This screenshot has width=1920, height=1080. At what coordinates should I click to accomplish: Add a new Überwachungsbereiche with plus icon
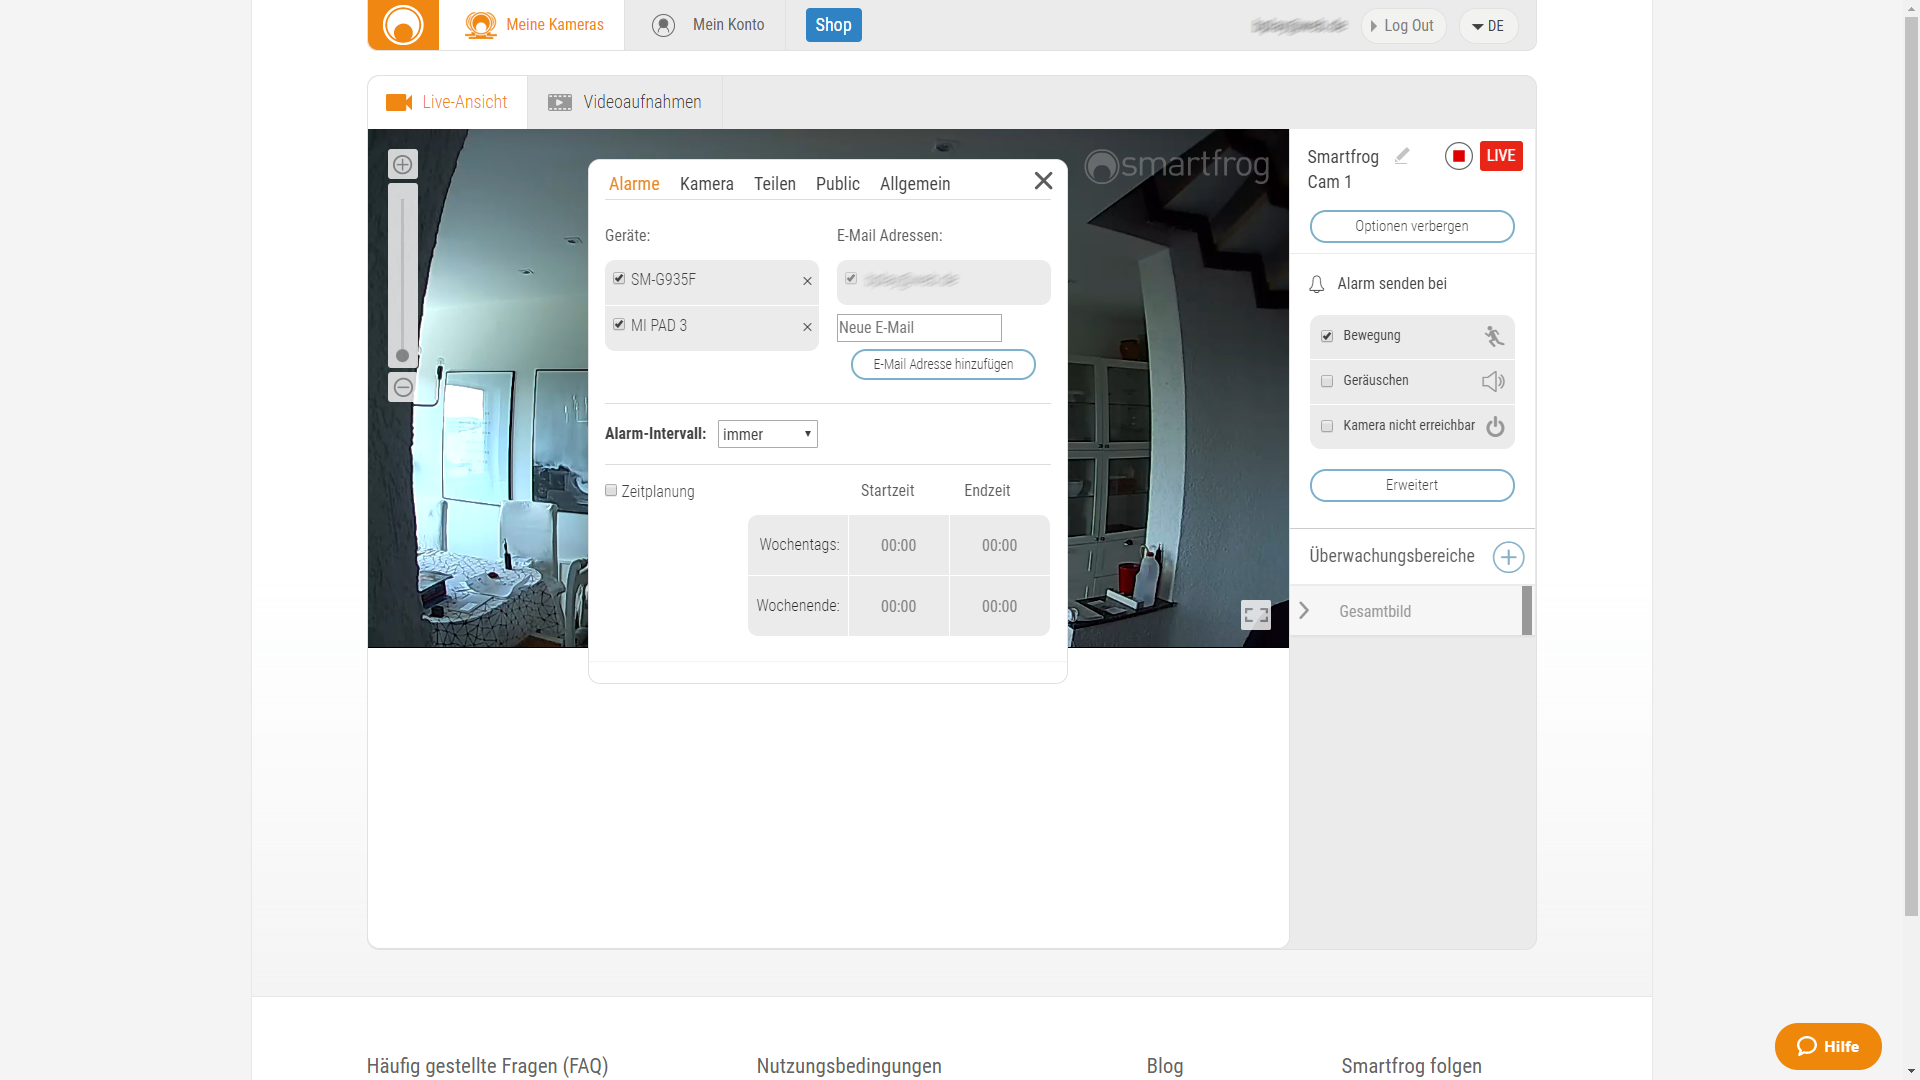[1508, 557]
